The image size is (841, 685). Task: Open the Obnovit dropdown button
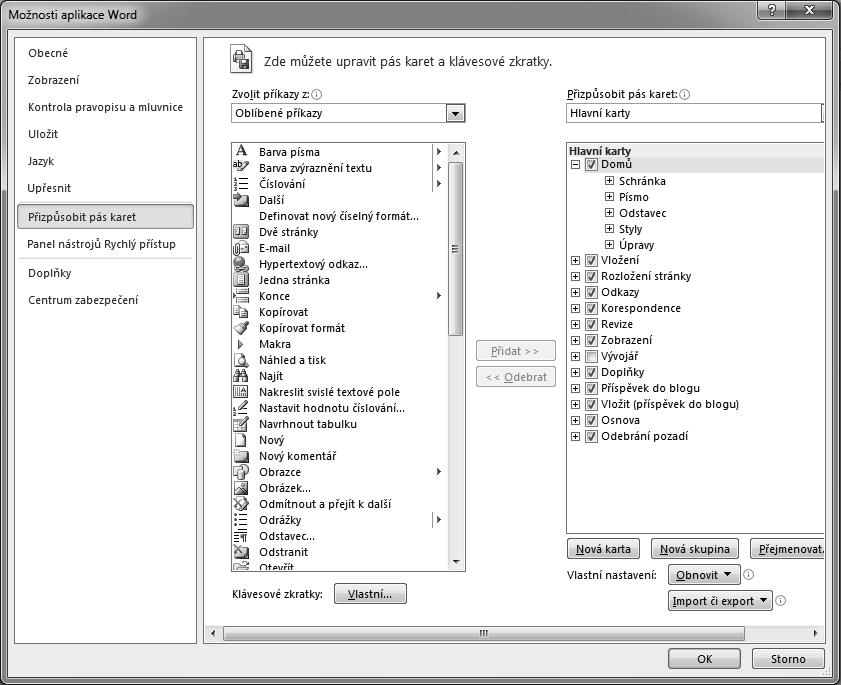[704, 574]
